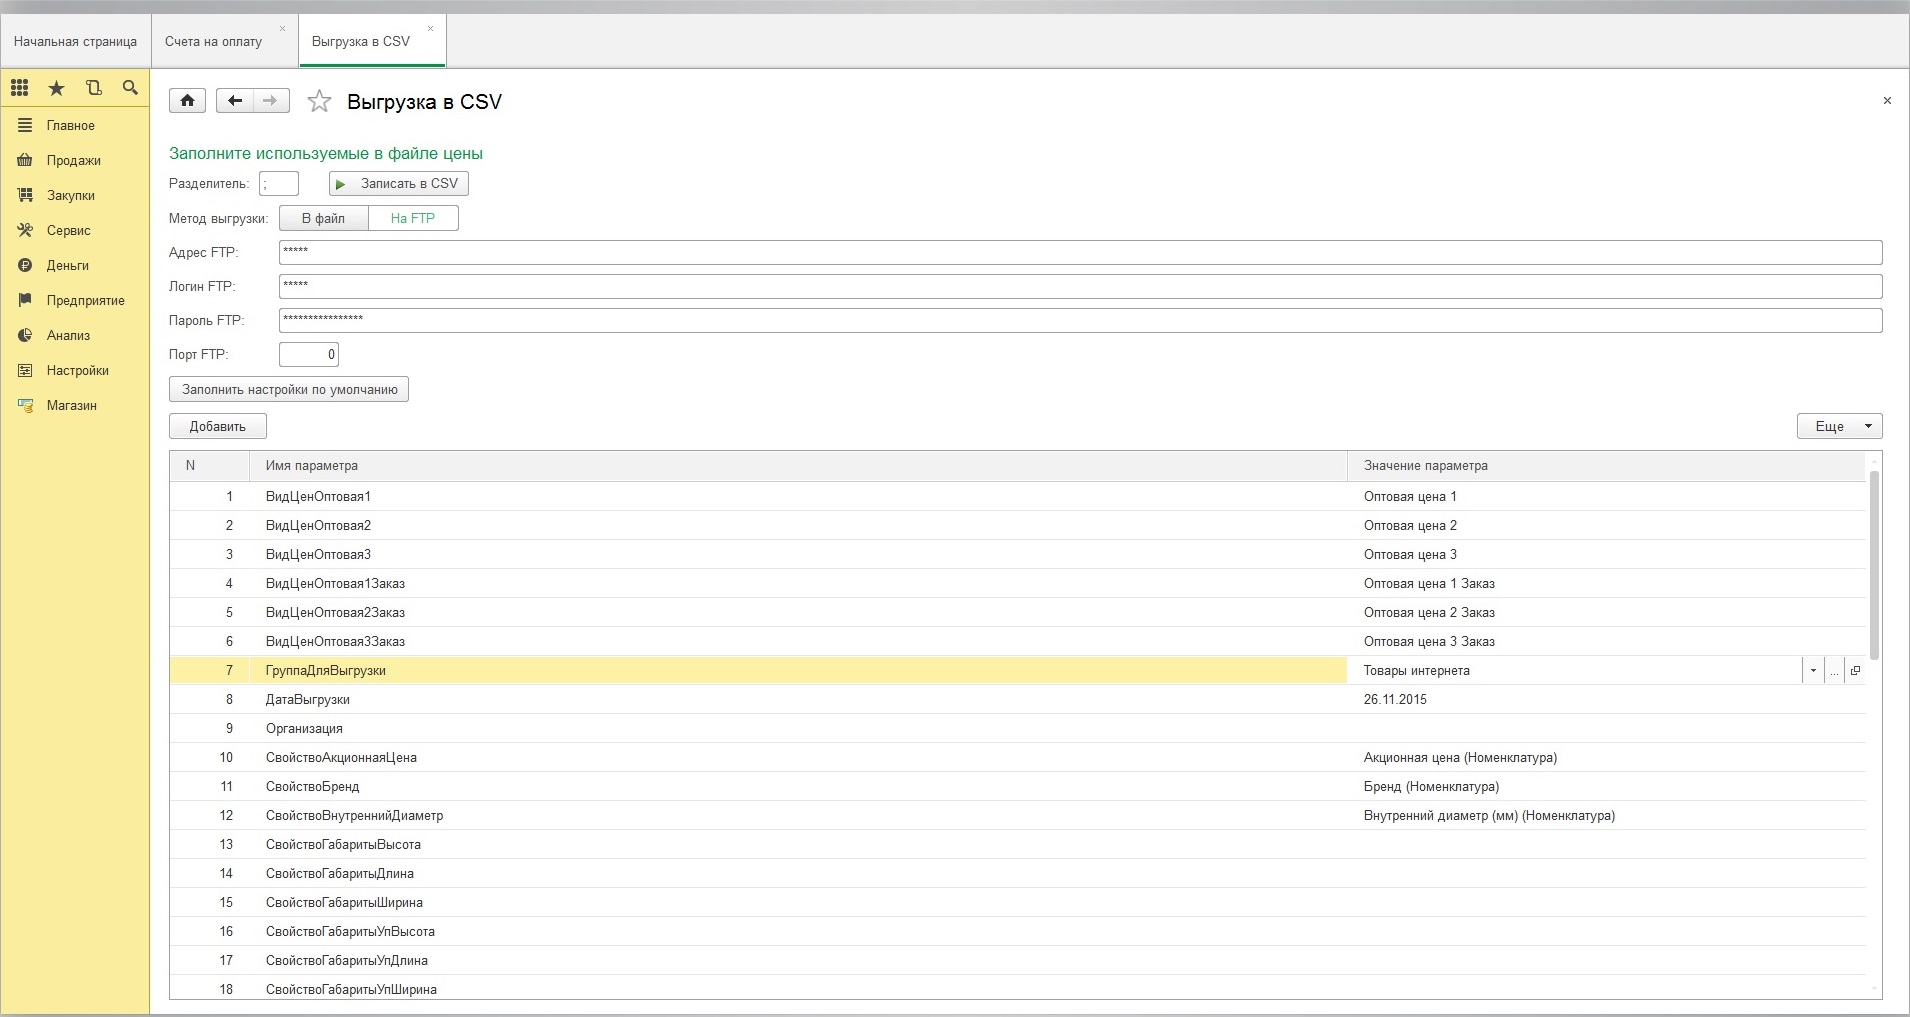Select row ВидЦенОптовая3
This screenshot has height=1017, width=1910.
(x=1018, y=554)
